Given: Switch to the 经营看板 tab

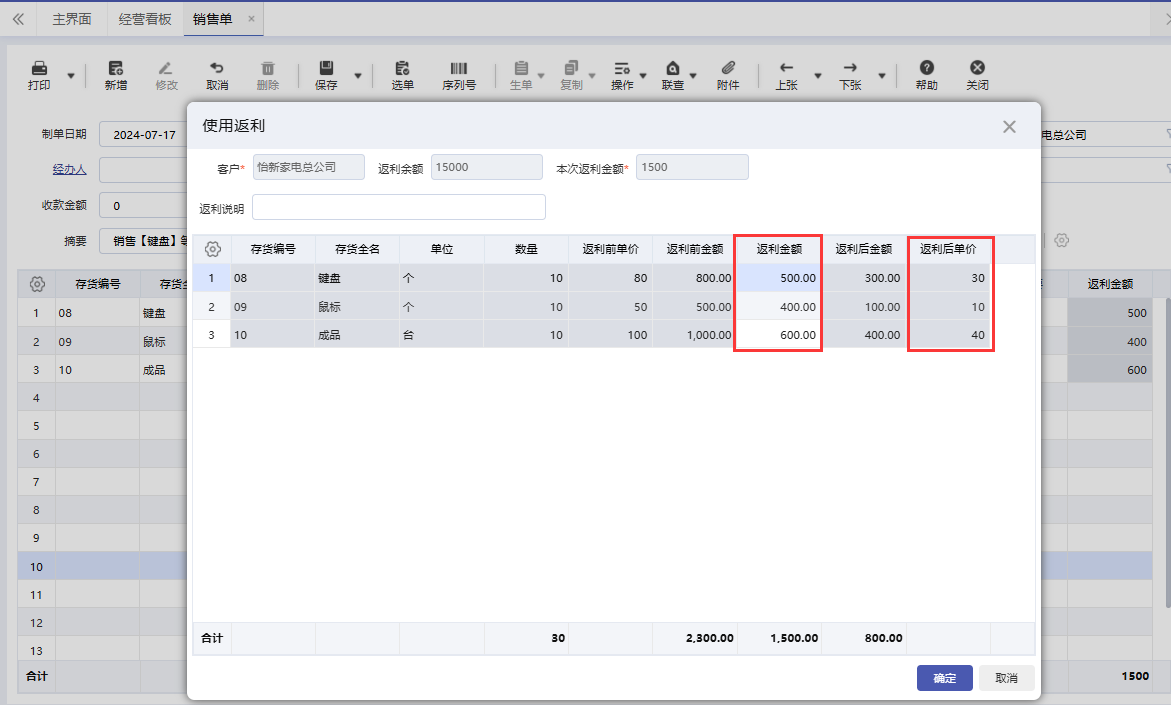Looking at the screenshot, I should 144,19.
